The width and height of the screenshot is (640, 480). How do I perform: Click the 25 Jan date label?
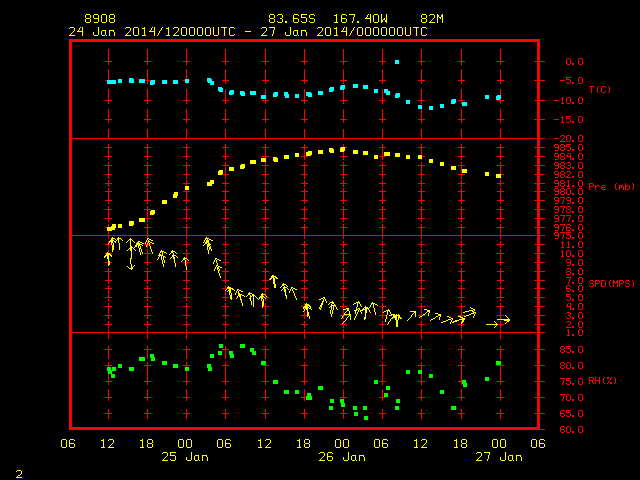(185, 457)
